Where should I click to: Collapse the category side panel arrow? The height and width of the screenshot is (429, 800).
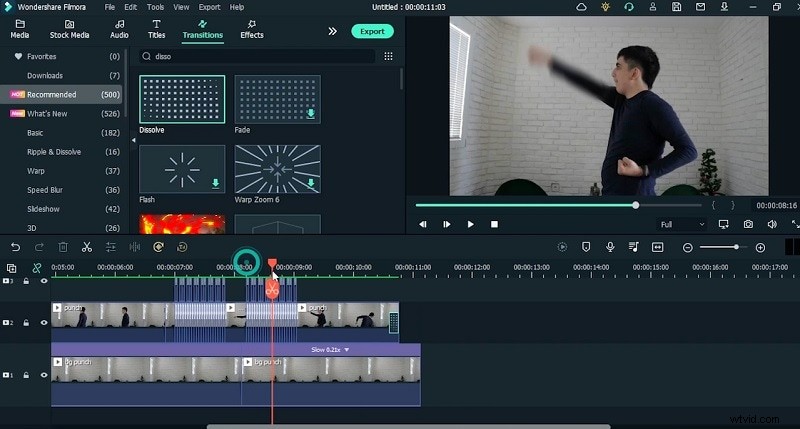(x=133, y=140)
